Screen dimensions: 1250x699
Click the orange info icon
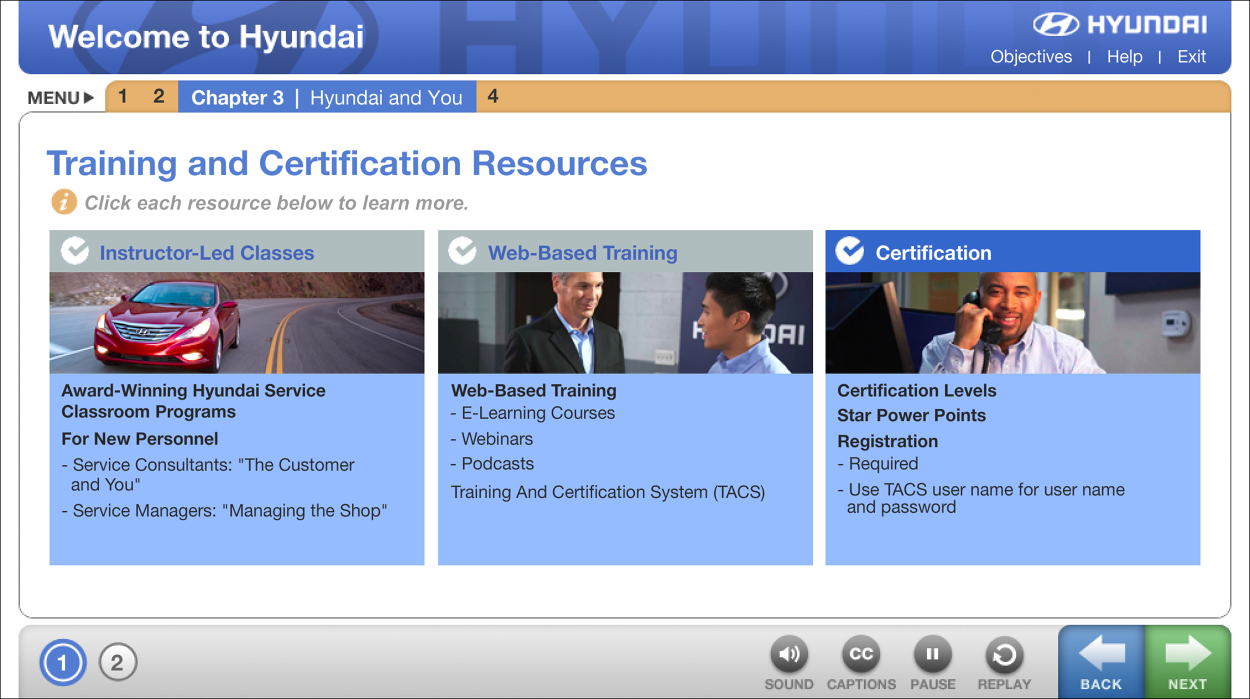(x=63, y=202)
